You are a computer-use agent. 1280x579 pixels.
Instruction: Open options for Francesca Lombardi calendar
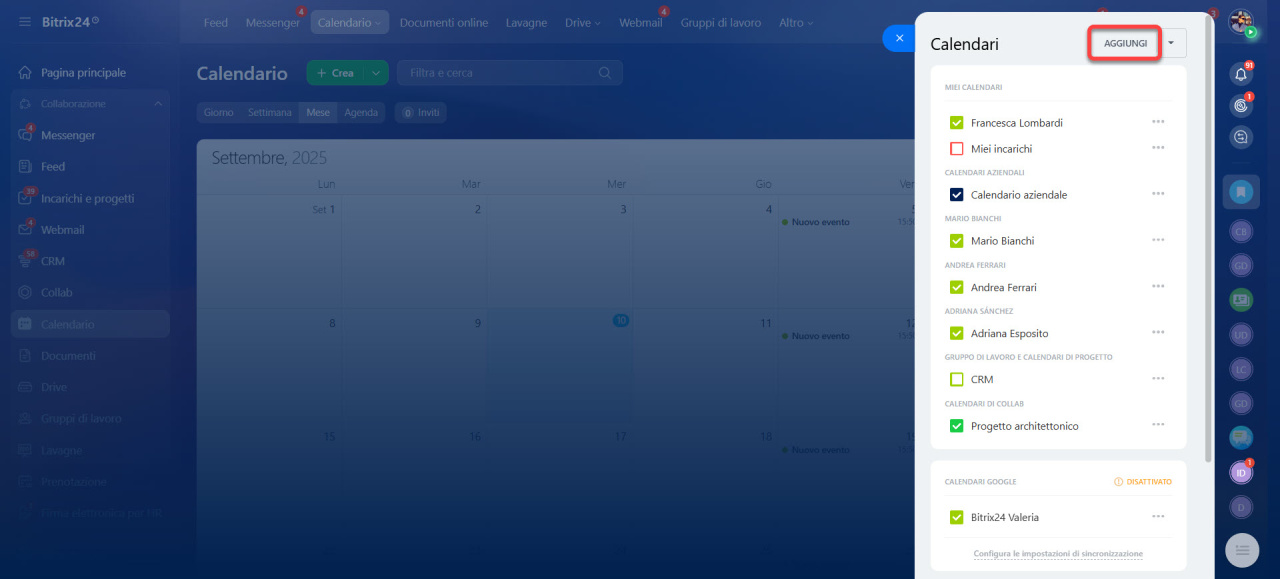click(1158, 122)
